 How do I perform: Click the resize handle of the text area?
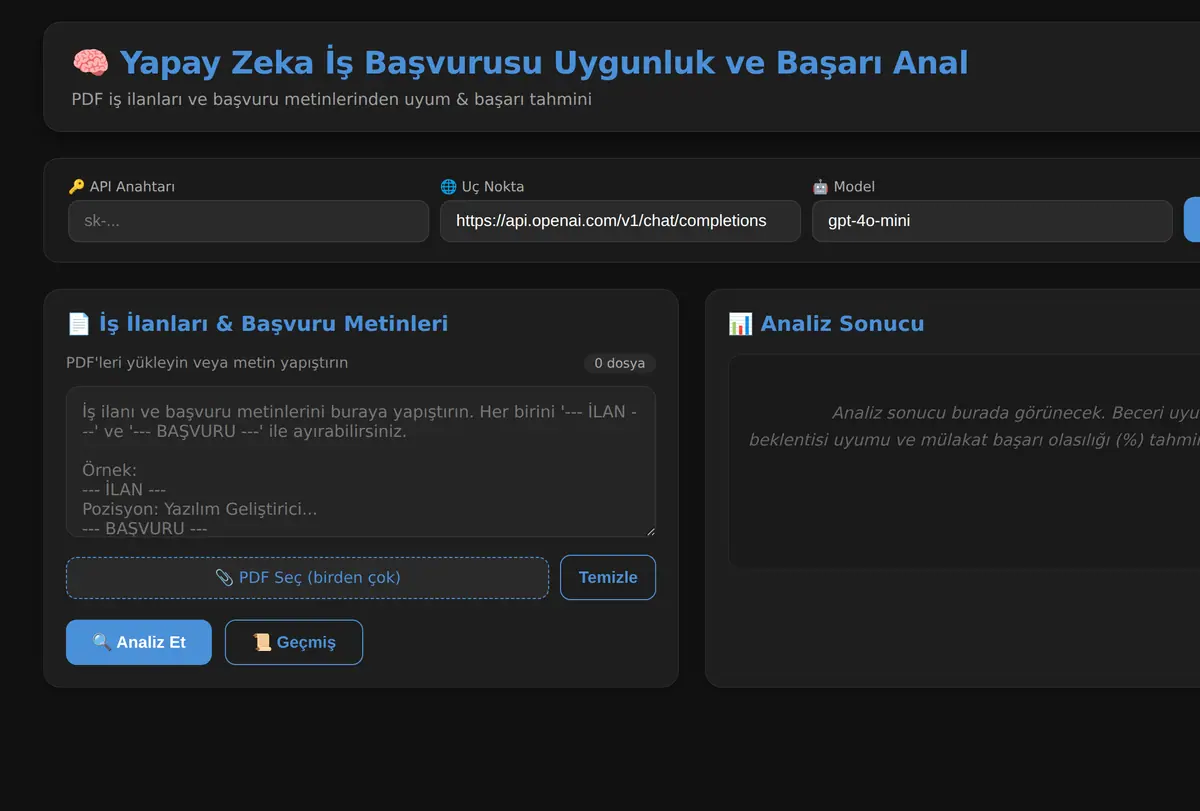coord(649,530)
